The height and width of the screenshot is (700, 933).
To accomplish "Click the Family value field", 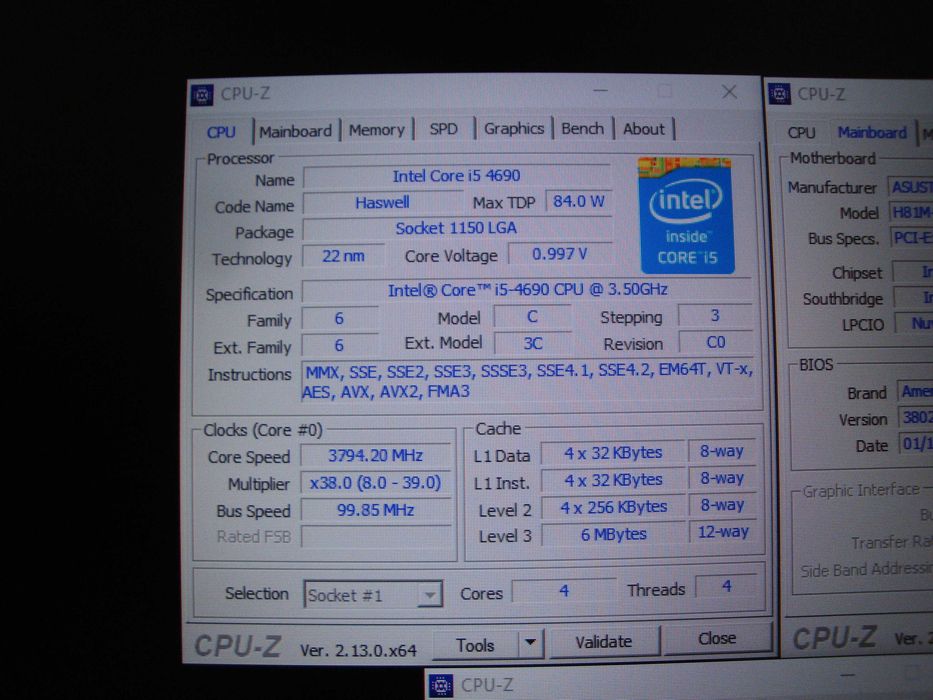I will (x=339, y=318).
